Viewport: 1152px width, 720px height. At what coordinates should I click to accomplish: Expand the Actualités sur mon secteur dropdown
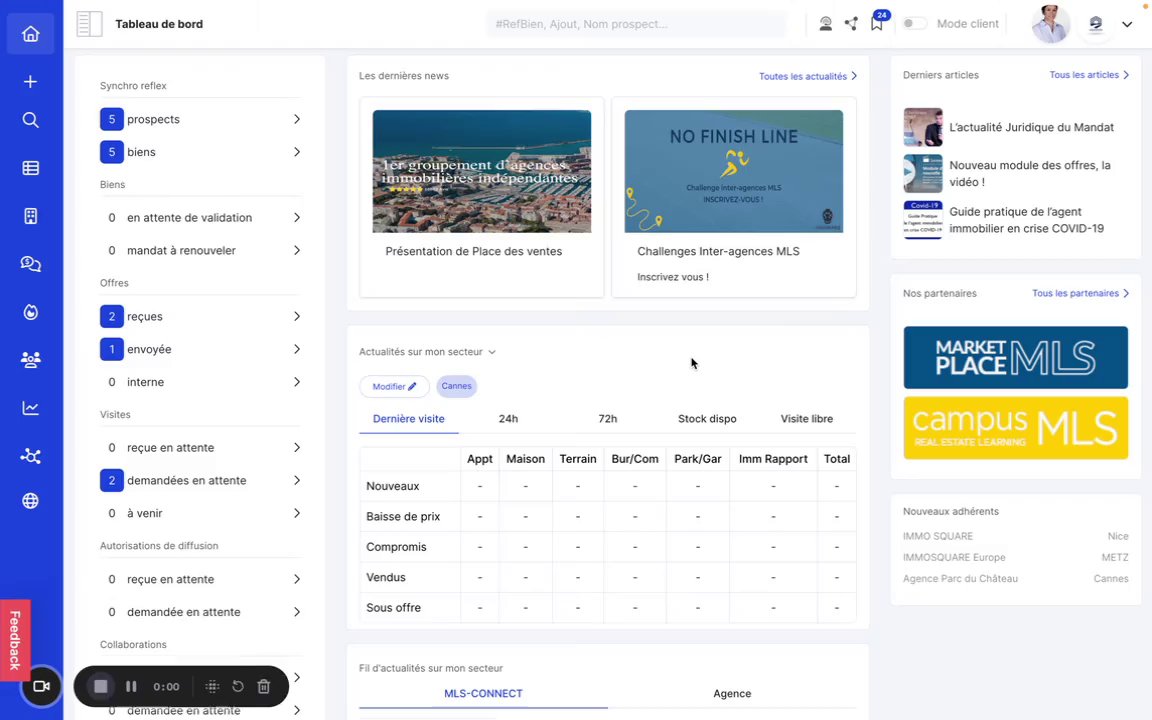point(428,352)
